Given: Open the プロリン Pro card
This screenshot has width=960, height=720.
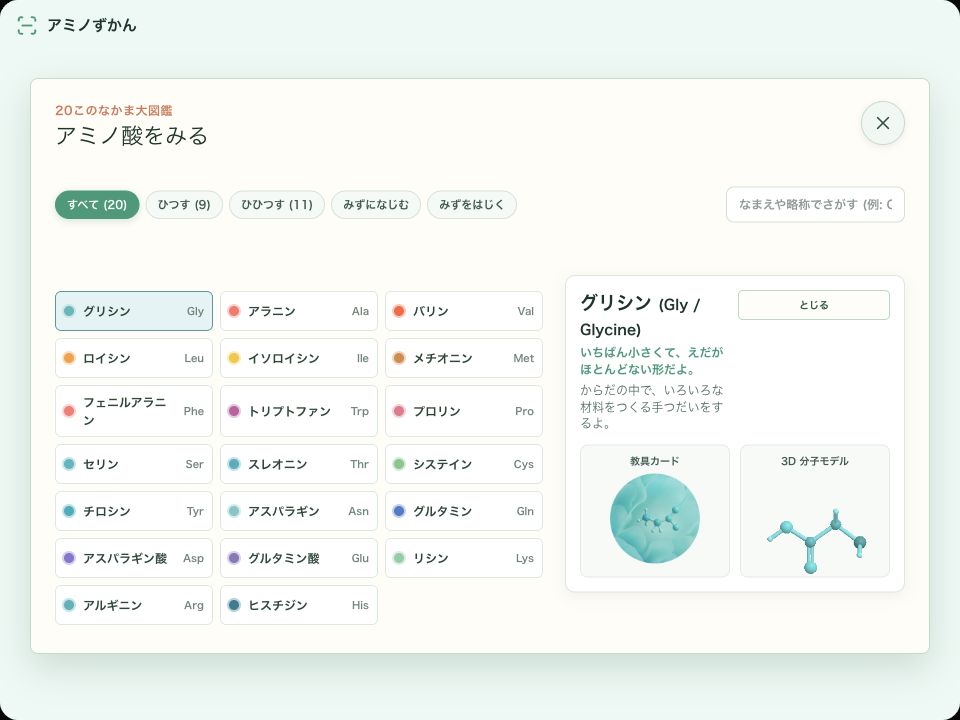Looking at the screenshot, I should click(x=464, y=411).
